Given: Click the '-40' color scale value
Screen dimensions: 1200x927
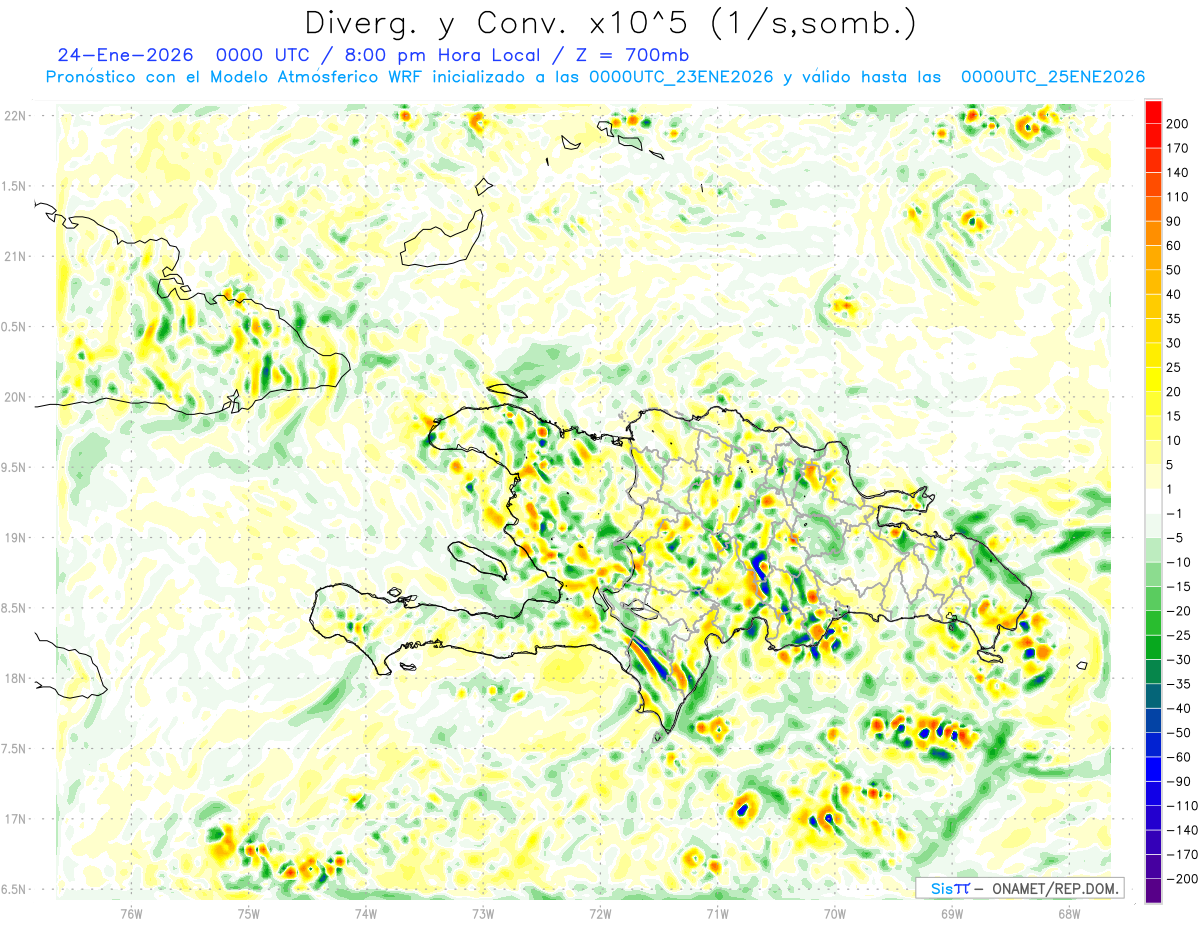Looking at the screenshot, I should (x=1178, y=709).
